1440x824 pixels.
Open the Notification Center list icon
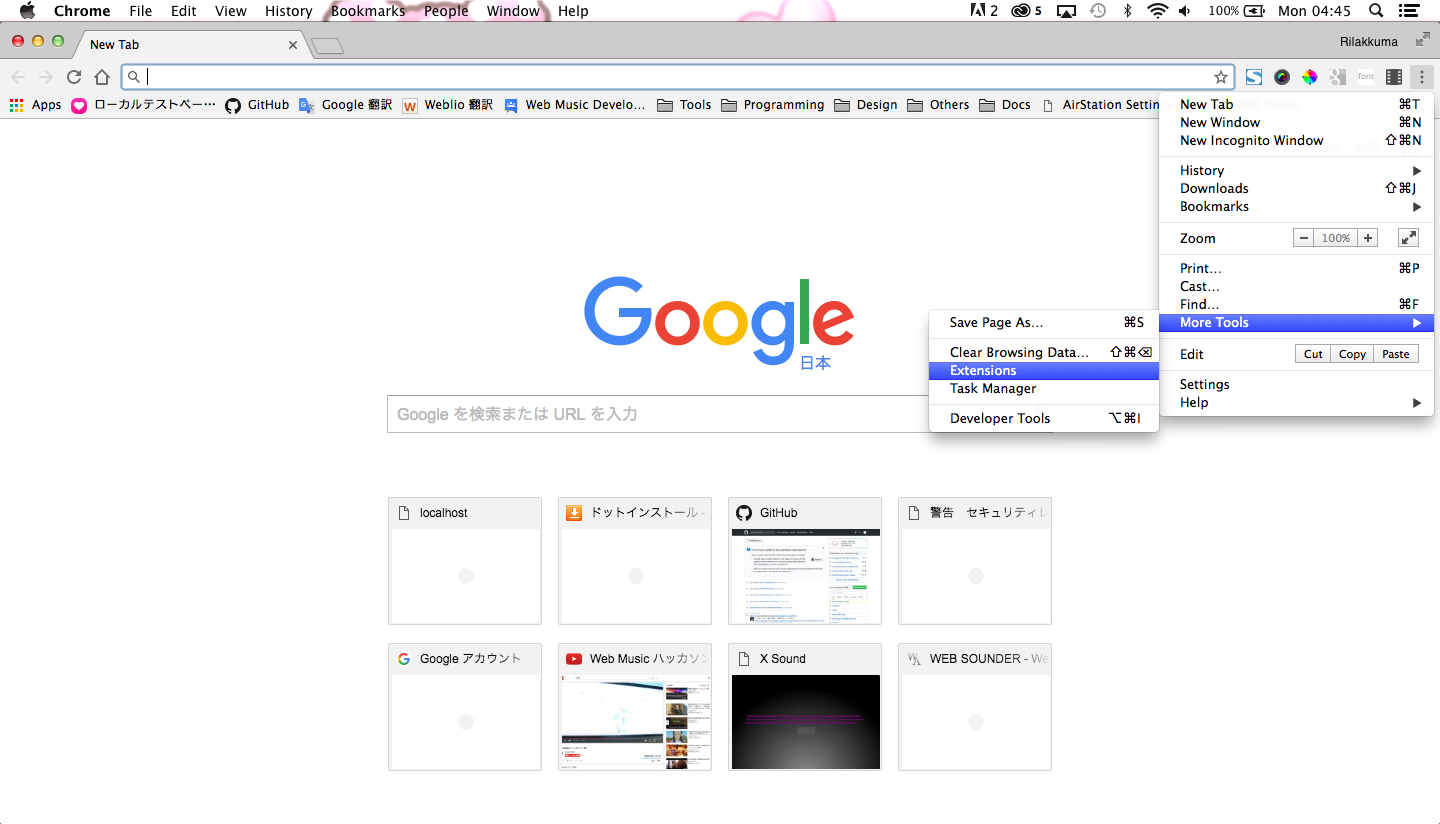1409,11
